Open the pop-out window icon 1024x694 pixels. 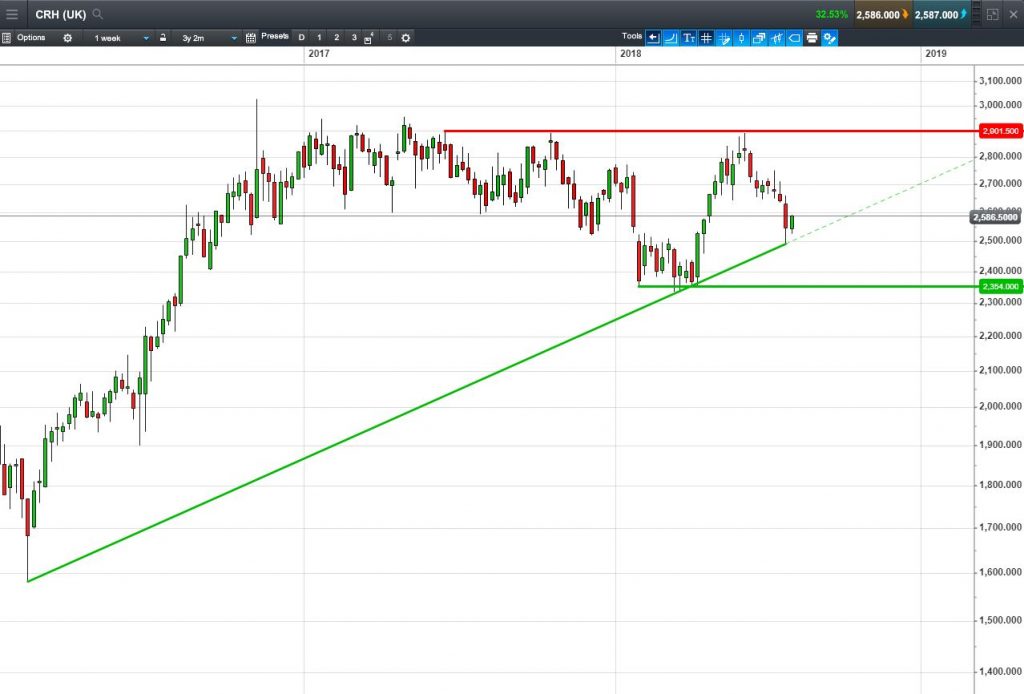pyautogui.click(x=992, y=14)
